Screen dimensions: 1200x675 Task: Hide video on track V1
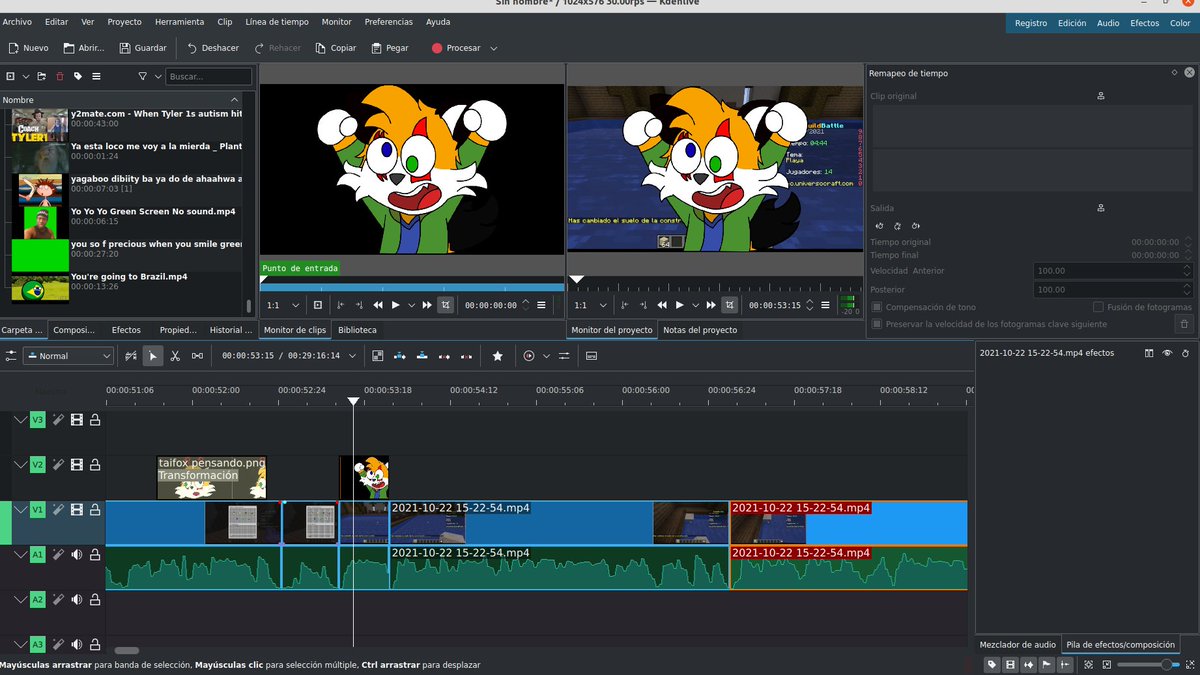coord(76,510)
